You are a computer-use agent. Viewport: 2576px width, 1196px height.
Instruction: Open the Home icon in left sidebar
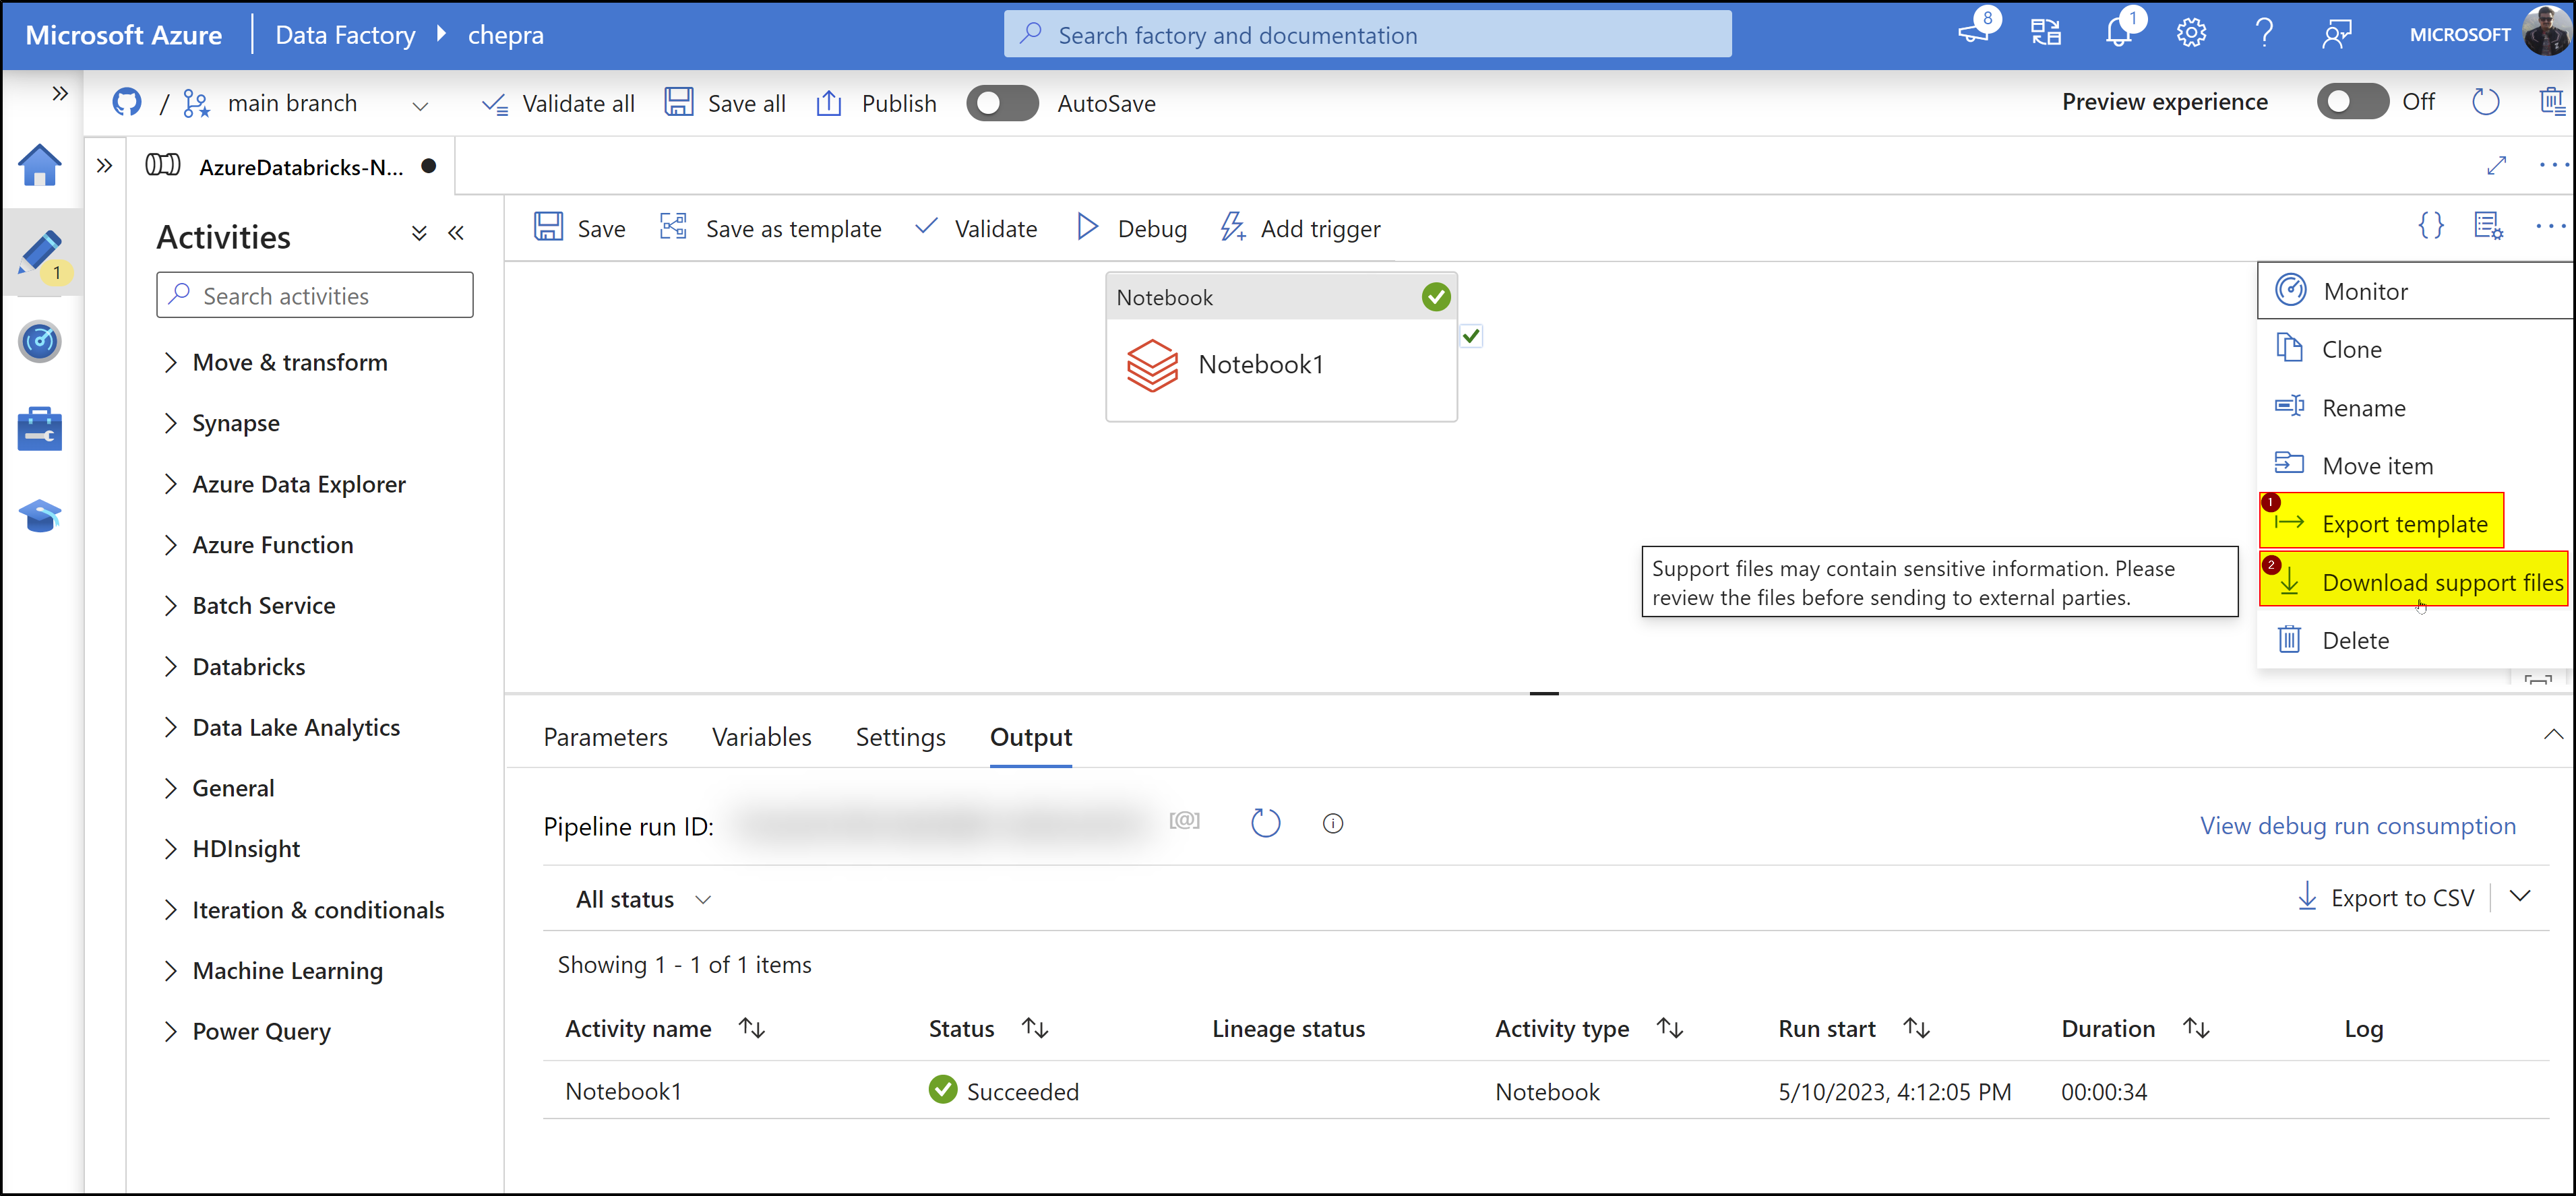(x=39, y=165)
